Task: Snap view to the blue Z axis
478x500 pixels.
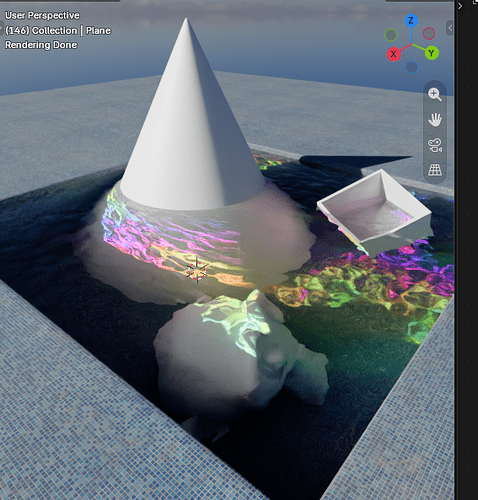Action: point(411,21)
